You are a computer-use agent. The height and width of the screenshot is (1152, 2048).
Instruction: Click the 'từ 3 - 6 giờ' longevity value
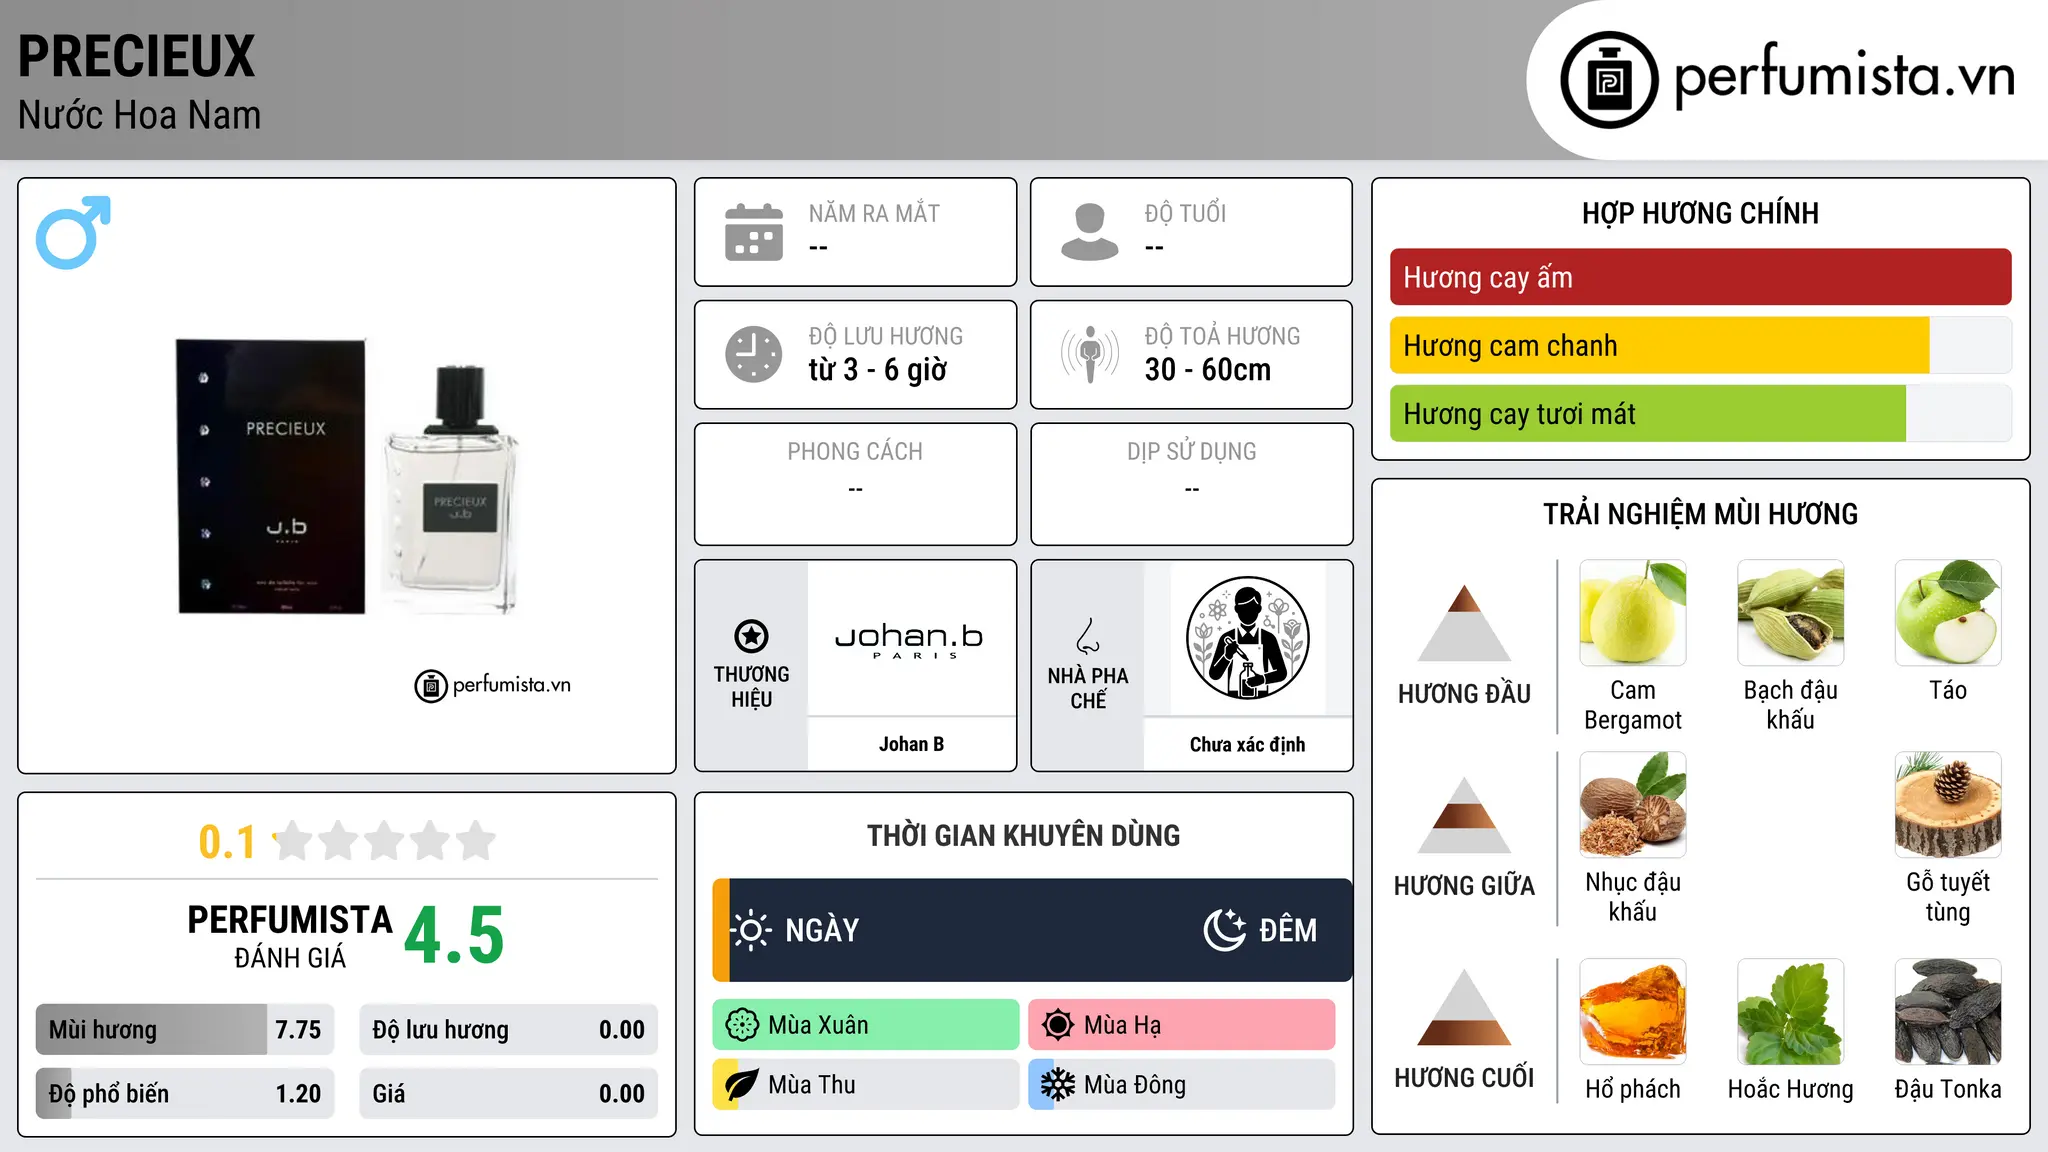878,370
